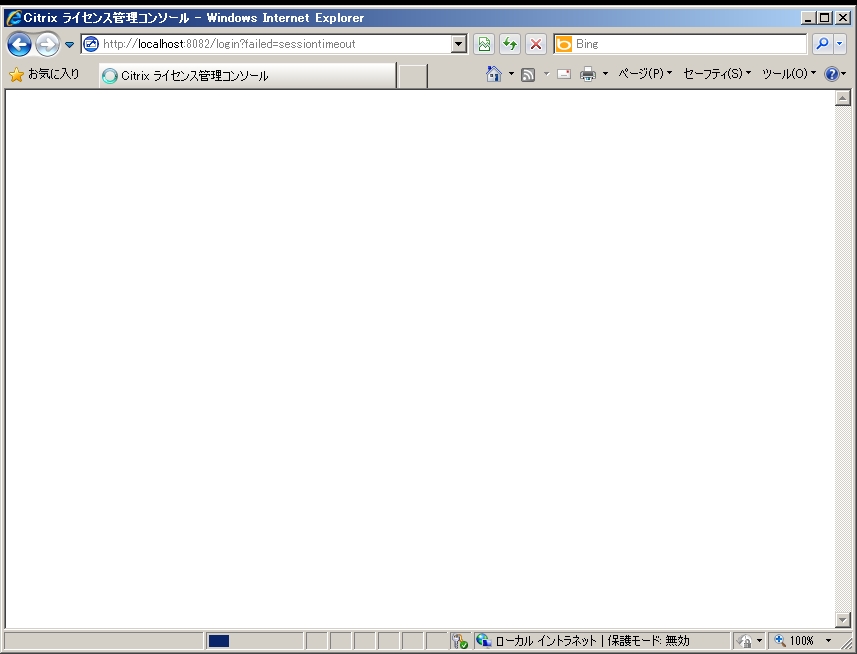Open the Home page icon
857x654 pixels.
493,75
